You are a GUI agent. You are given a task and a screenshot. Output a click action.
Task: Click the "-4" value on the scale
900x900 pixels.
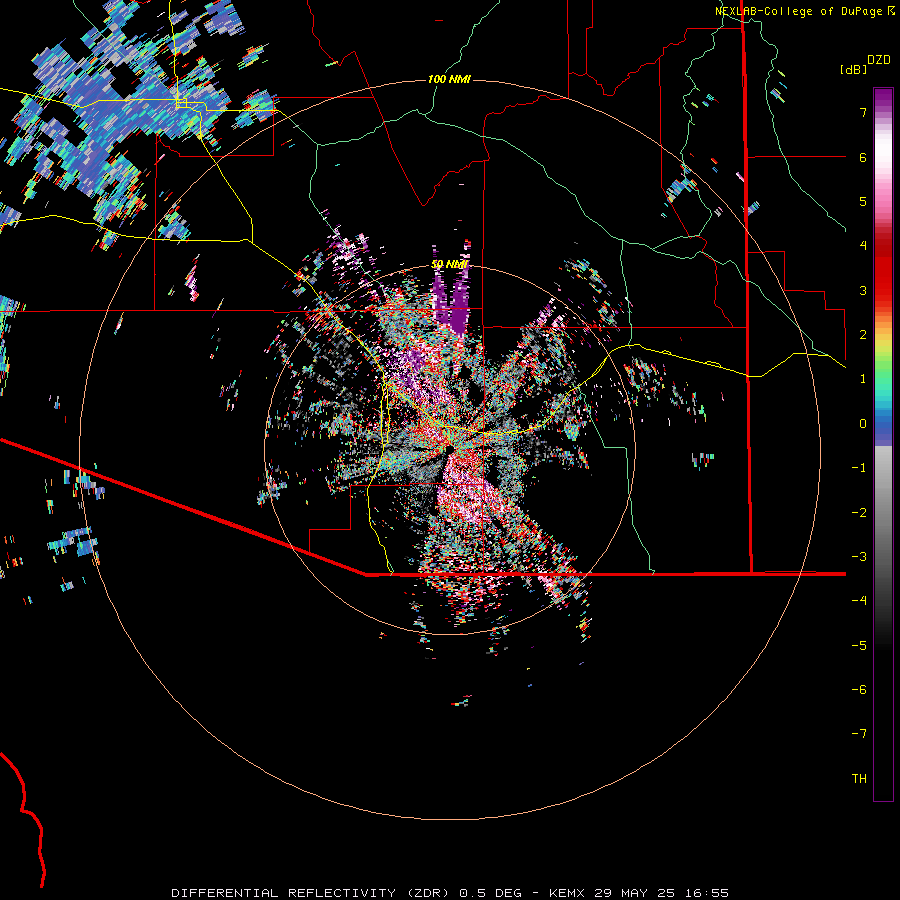859,601
